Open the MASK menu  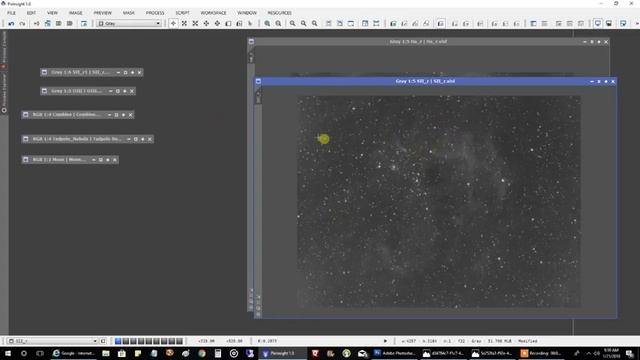(x=129, y=13)
